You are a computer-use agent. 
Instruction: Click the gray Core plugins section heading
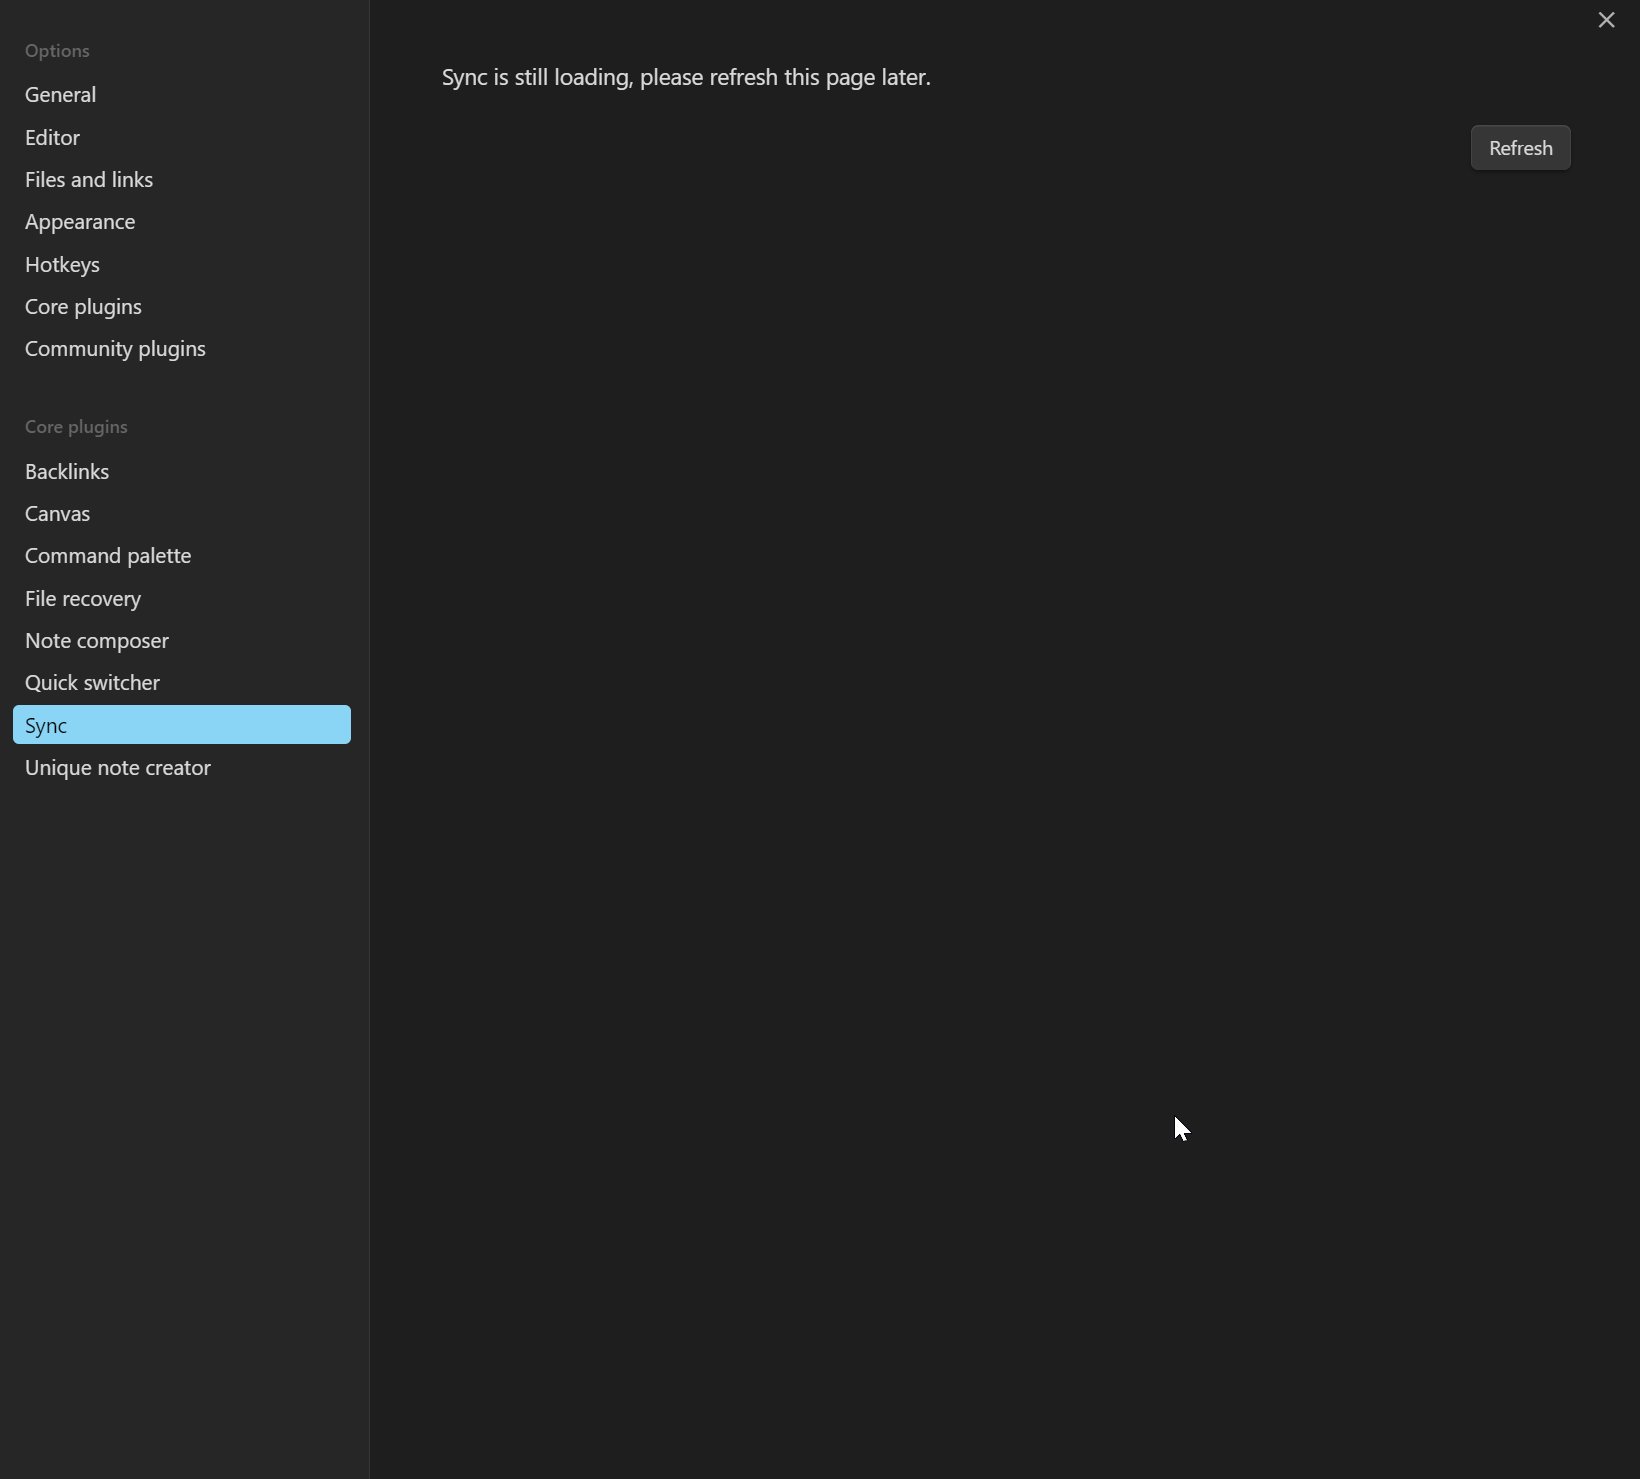[76, 427]
